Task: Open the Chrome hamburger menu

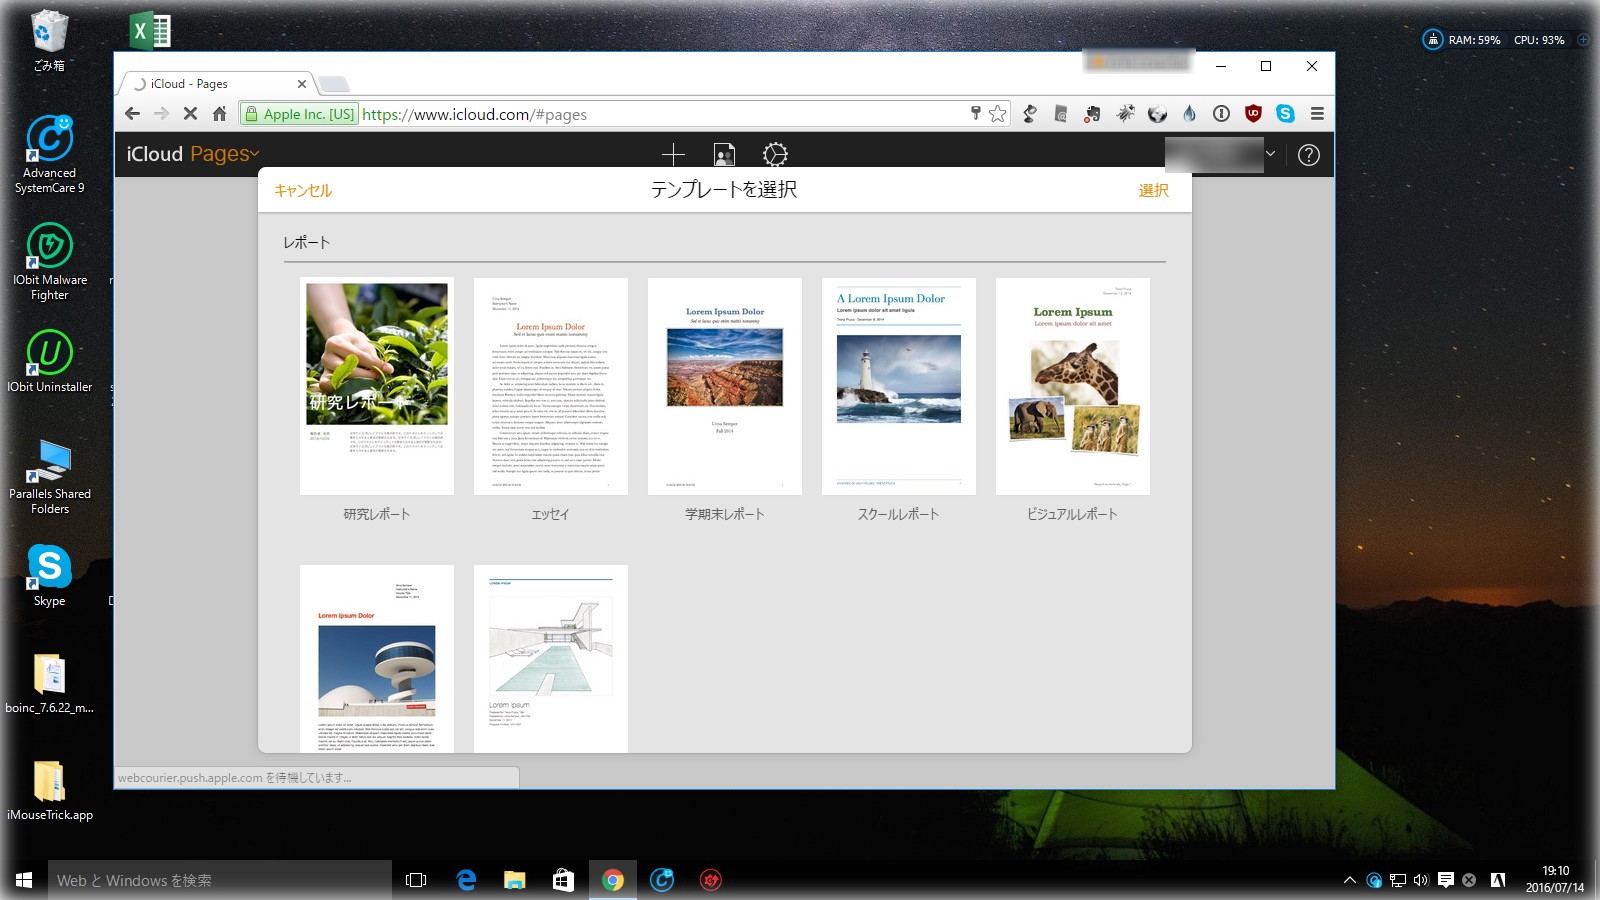Action: click(x=1317, y=114)
